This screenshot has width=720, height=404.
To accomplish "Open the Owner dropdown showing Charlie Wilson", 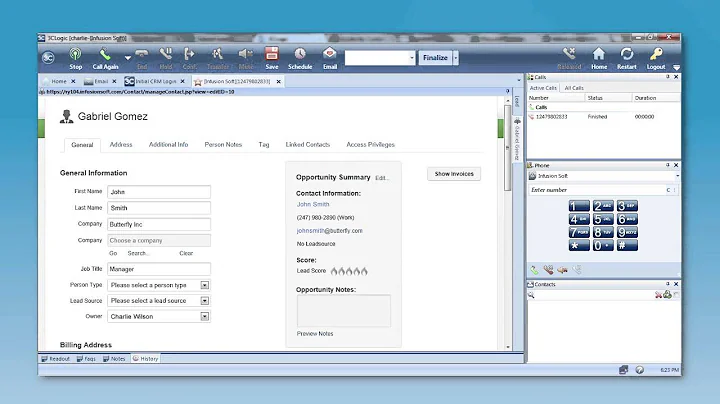I will point(159,317).
